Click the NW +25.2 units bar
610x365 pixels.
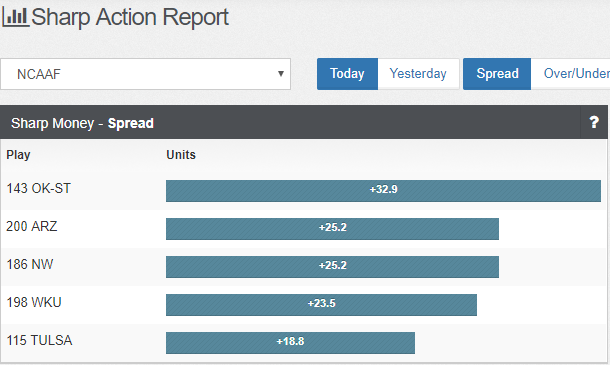[332, 267]
